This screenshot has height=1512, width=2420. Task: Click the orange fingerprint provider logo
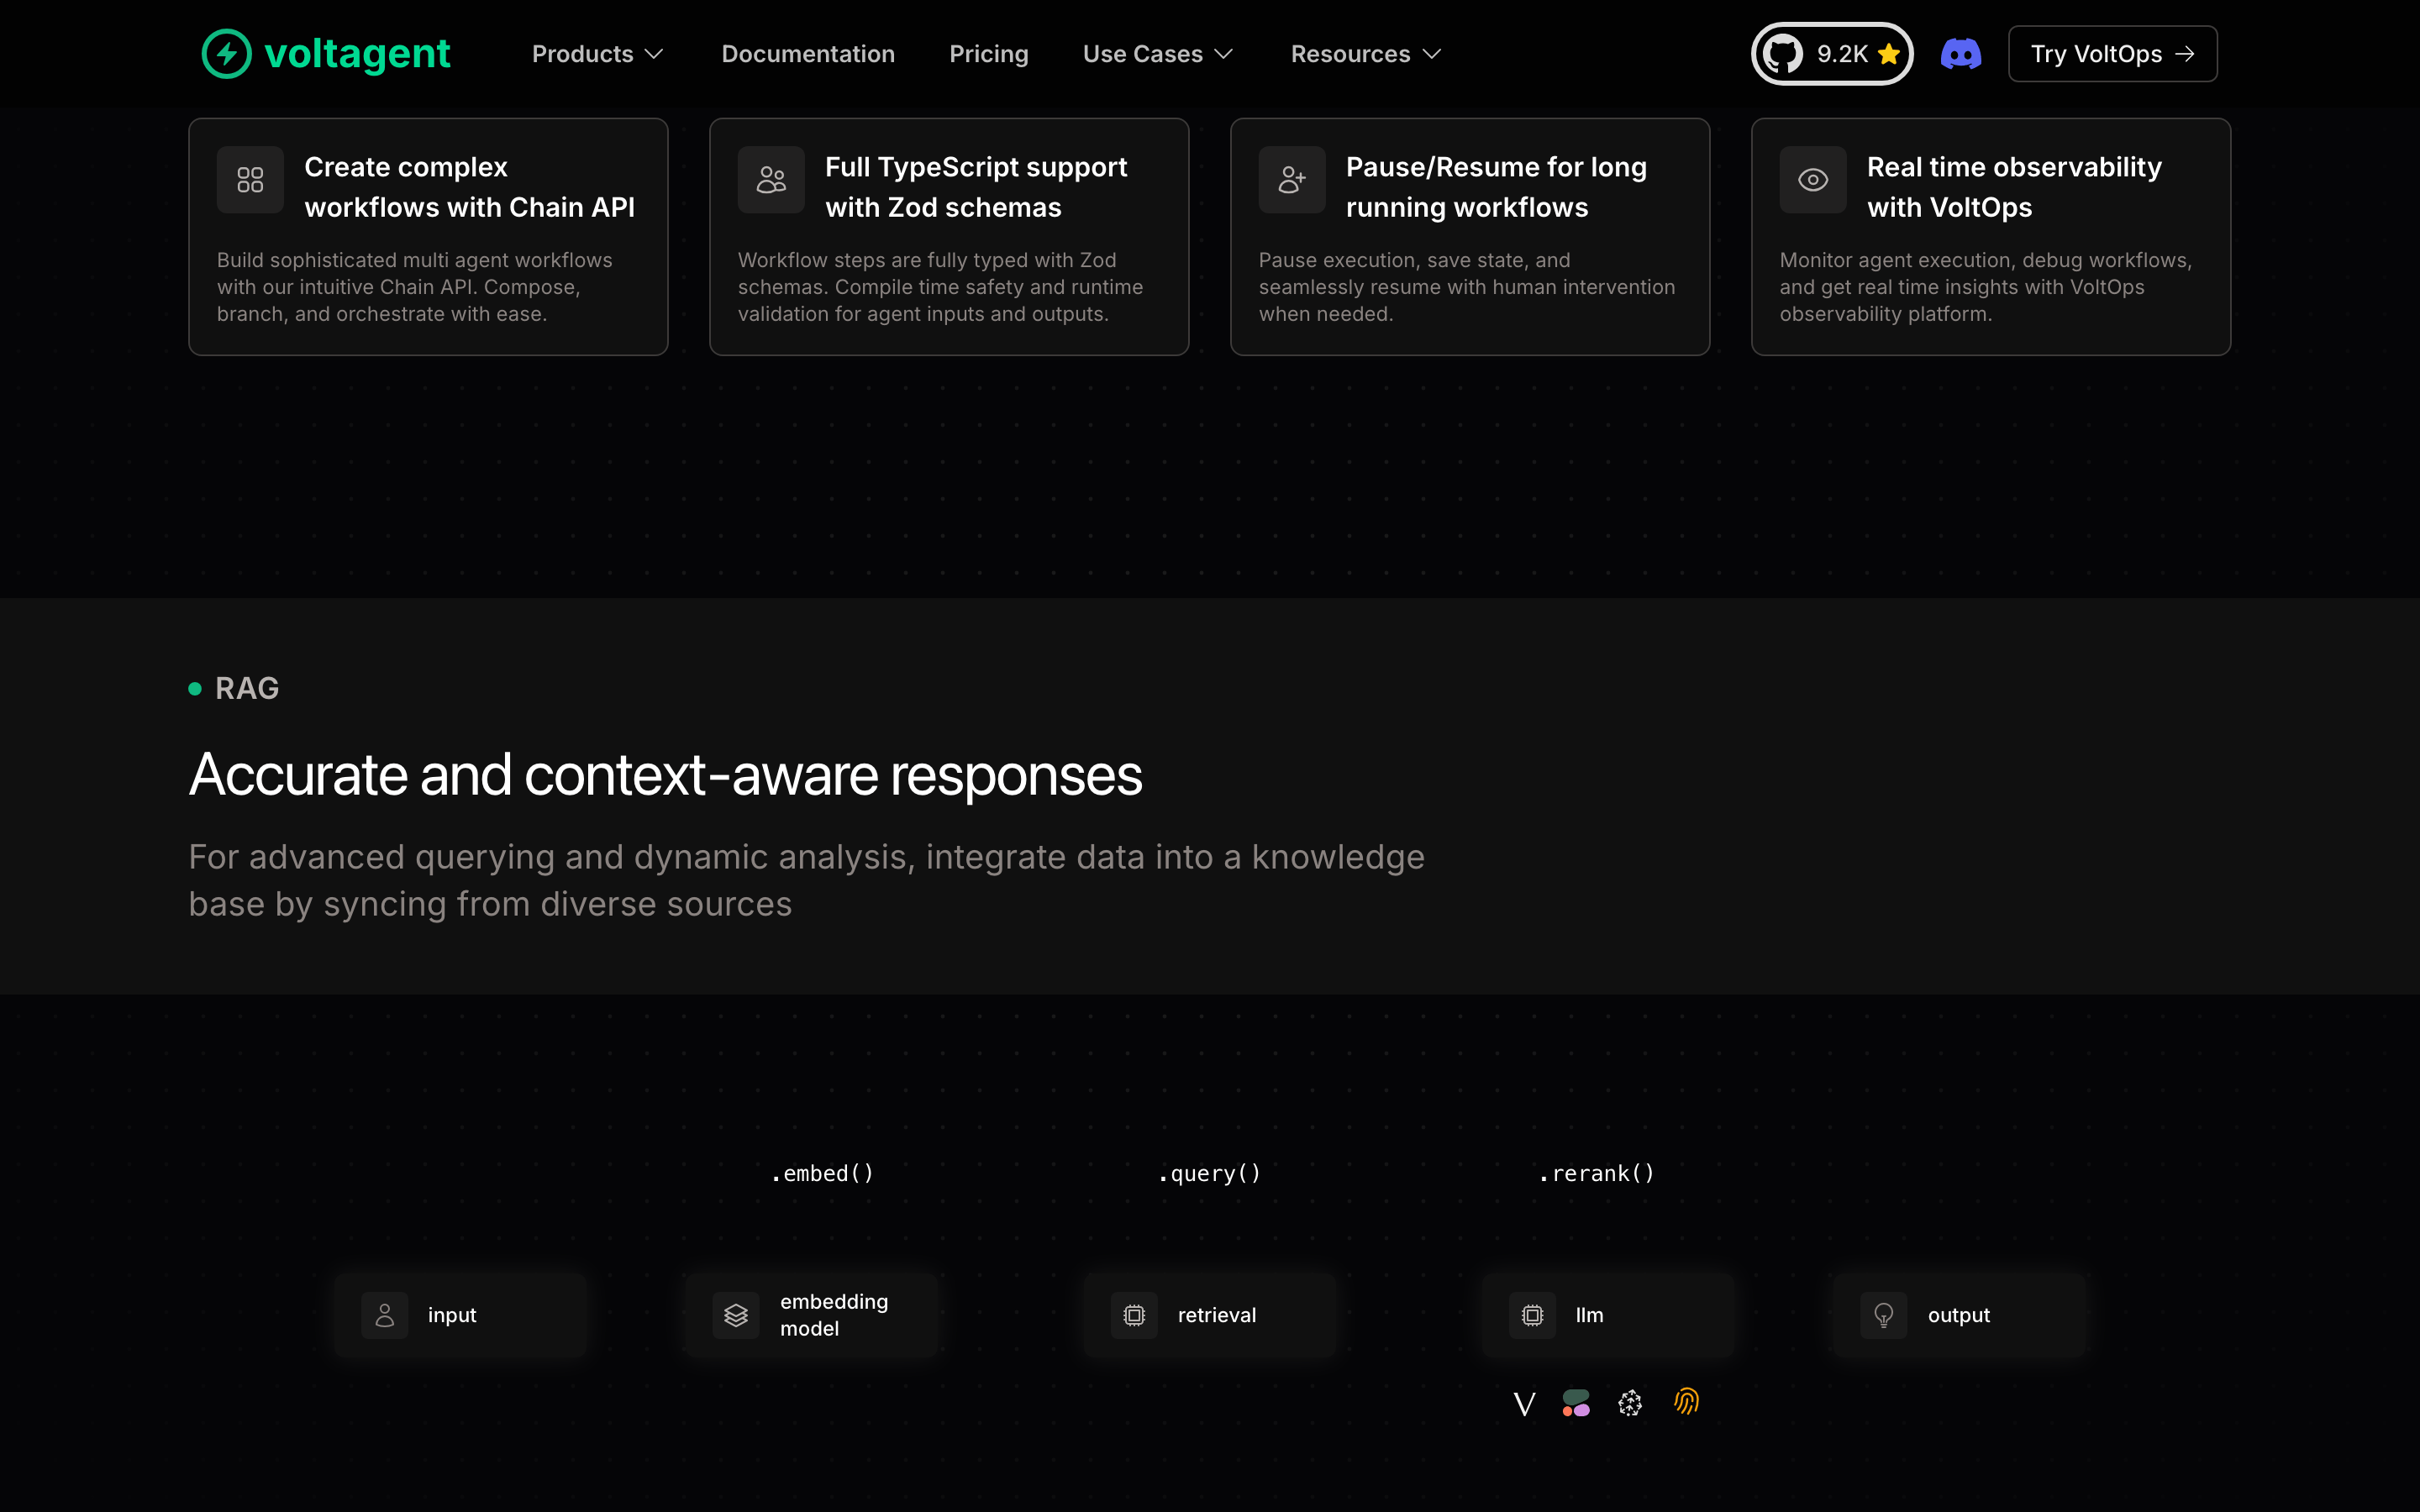[1686, 1402]
